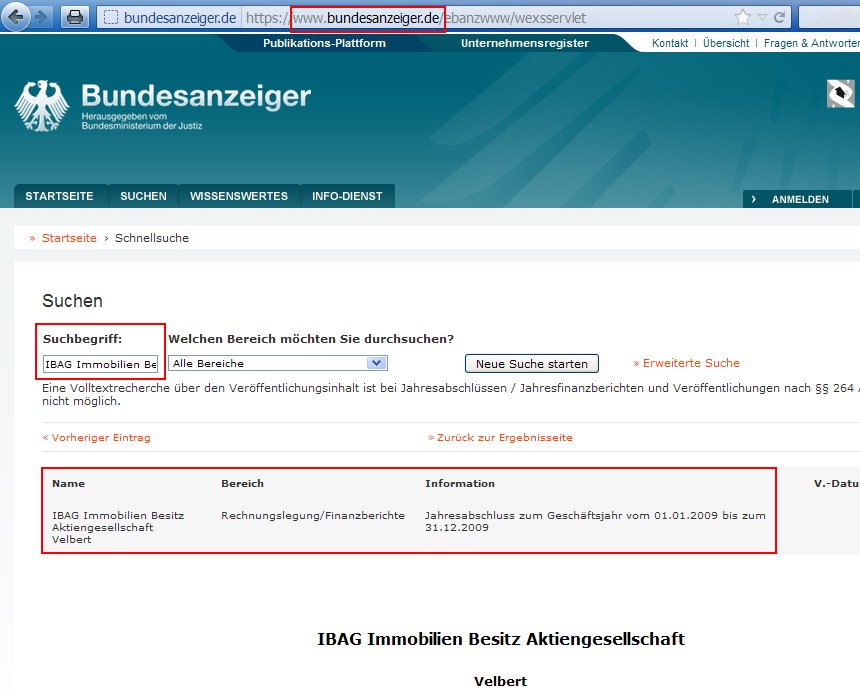Open the Kontakt link
This screenshot has width=860, height=695.
[x=670, y=43]
